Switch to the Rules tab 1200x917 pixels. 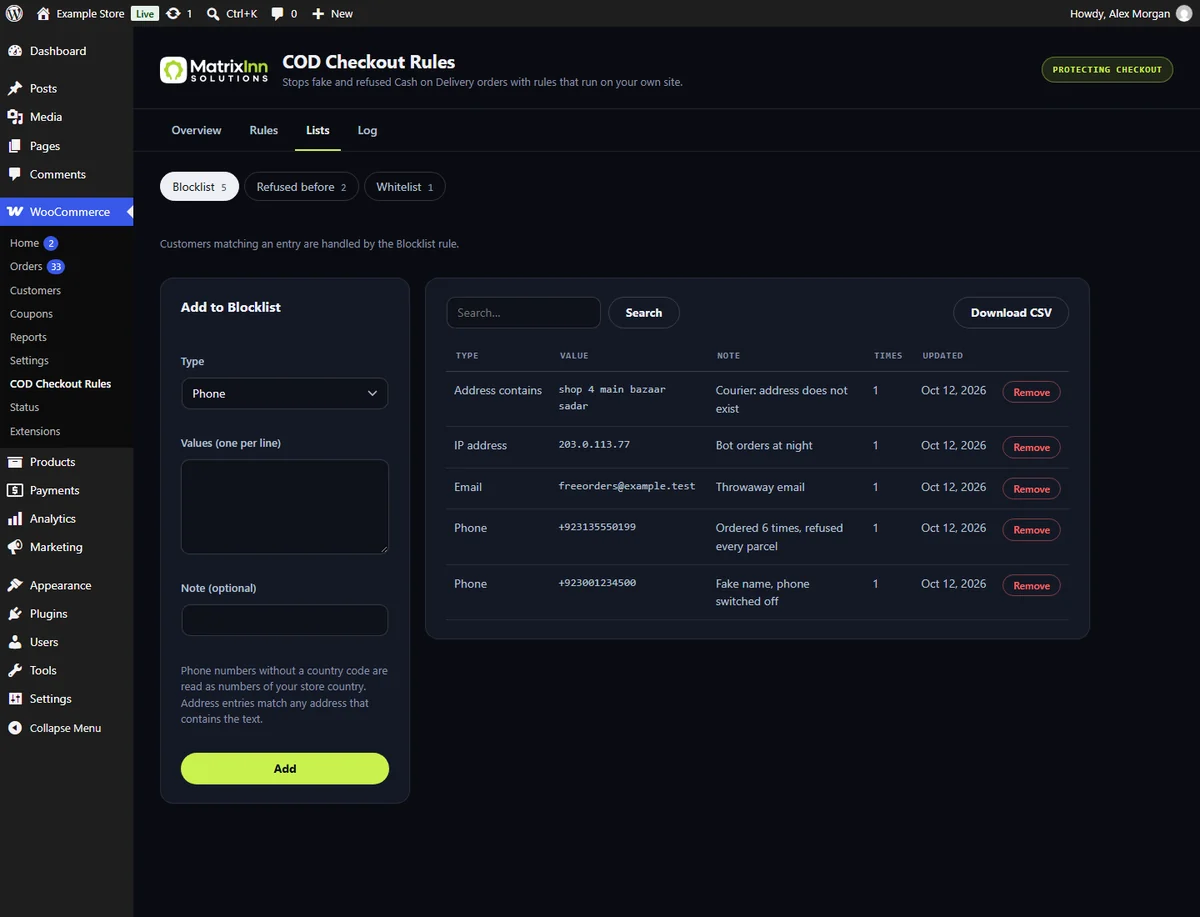[x=264, y=130]
